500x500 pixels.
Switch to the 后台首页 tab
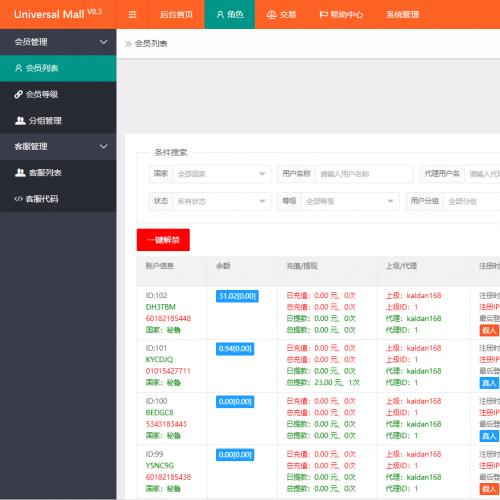[176, 14]
